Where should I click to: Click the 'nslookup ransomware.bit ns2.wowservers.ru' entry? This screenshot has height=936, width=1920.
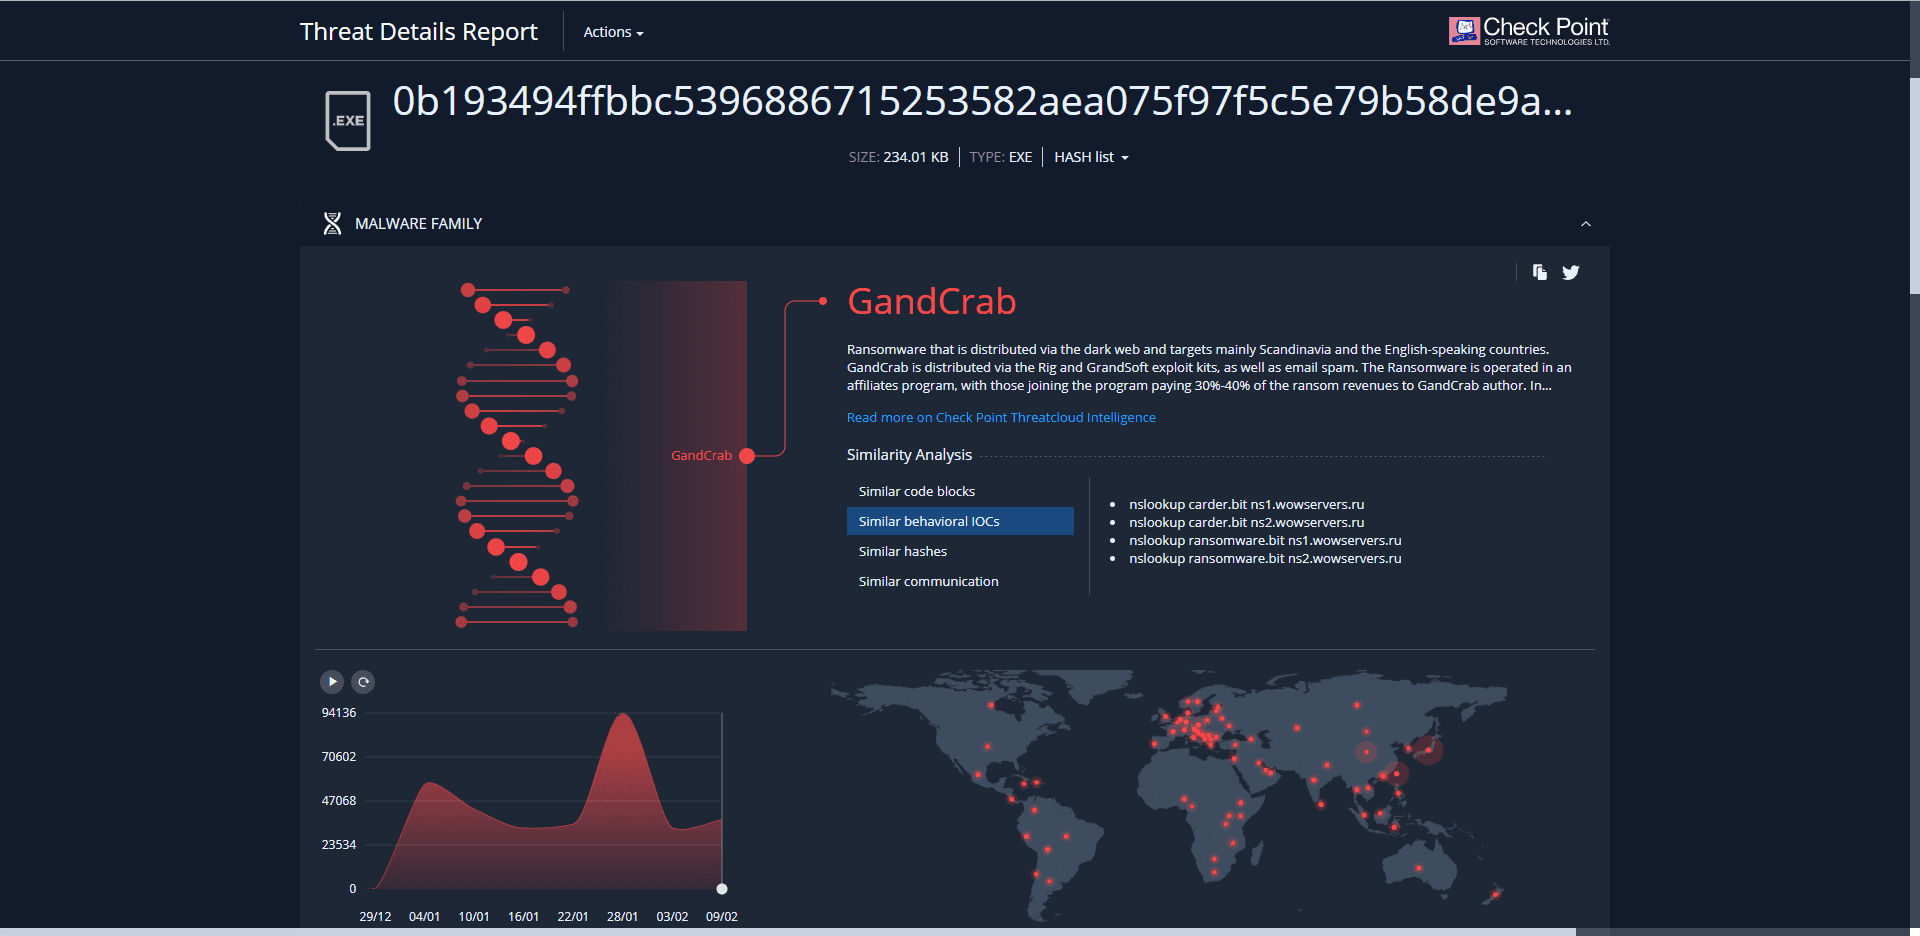point(1265,559)
